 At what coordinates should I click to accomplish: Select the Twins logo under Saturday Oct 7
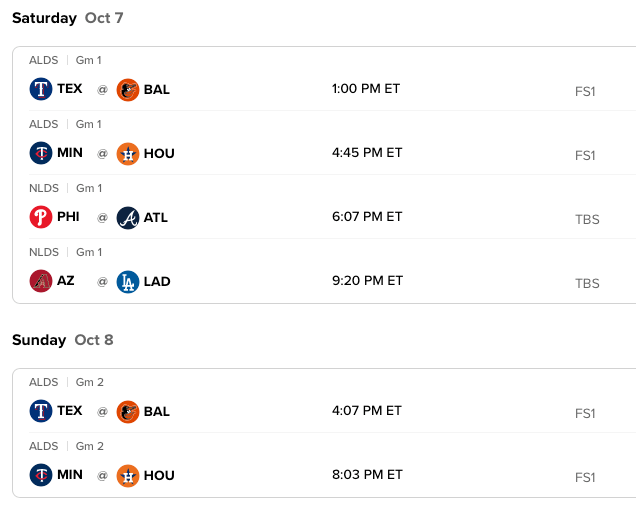point(40,153)
